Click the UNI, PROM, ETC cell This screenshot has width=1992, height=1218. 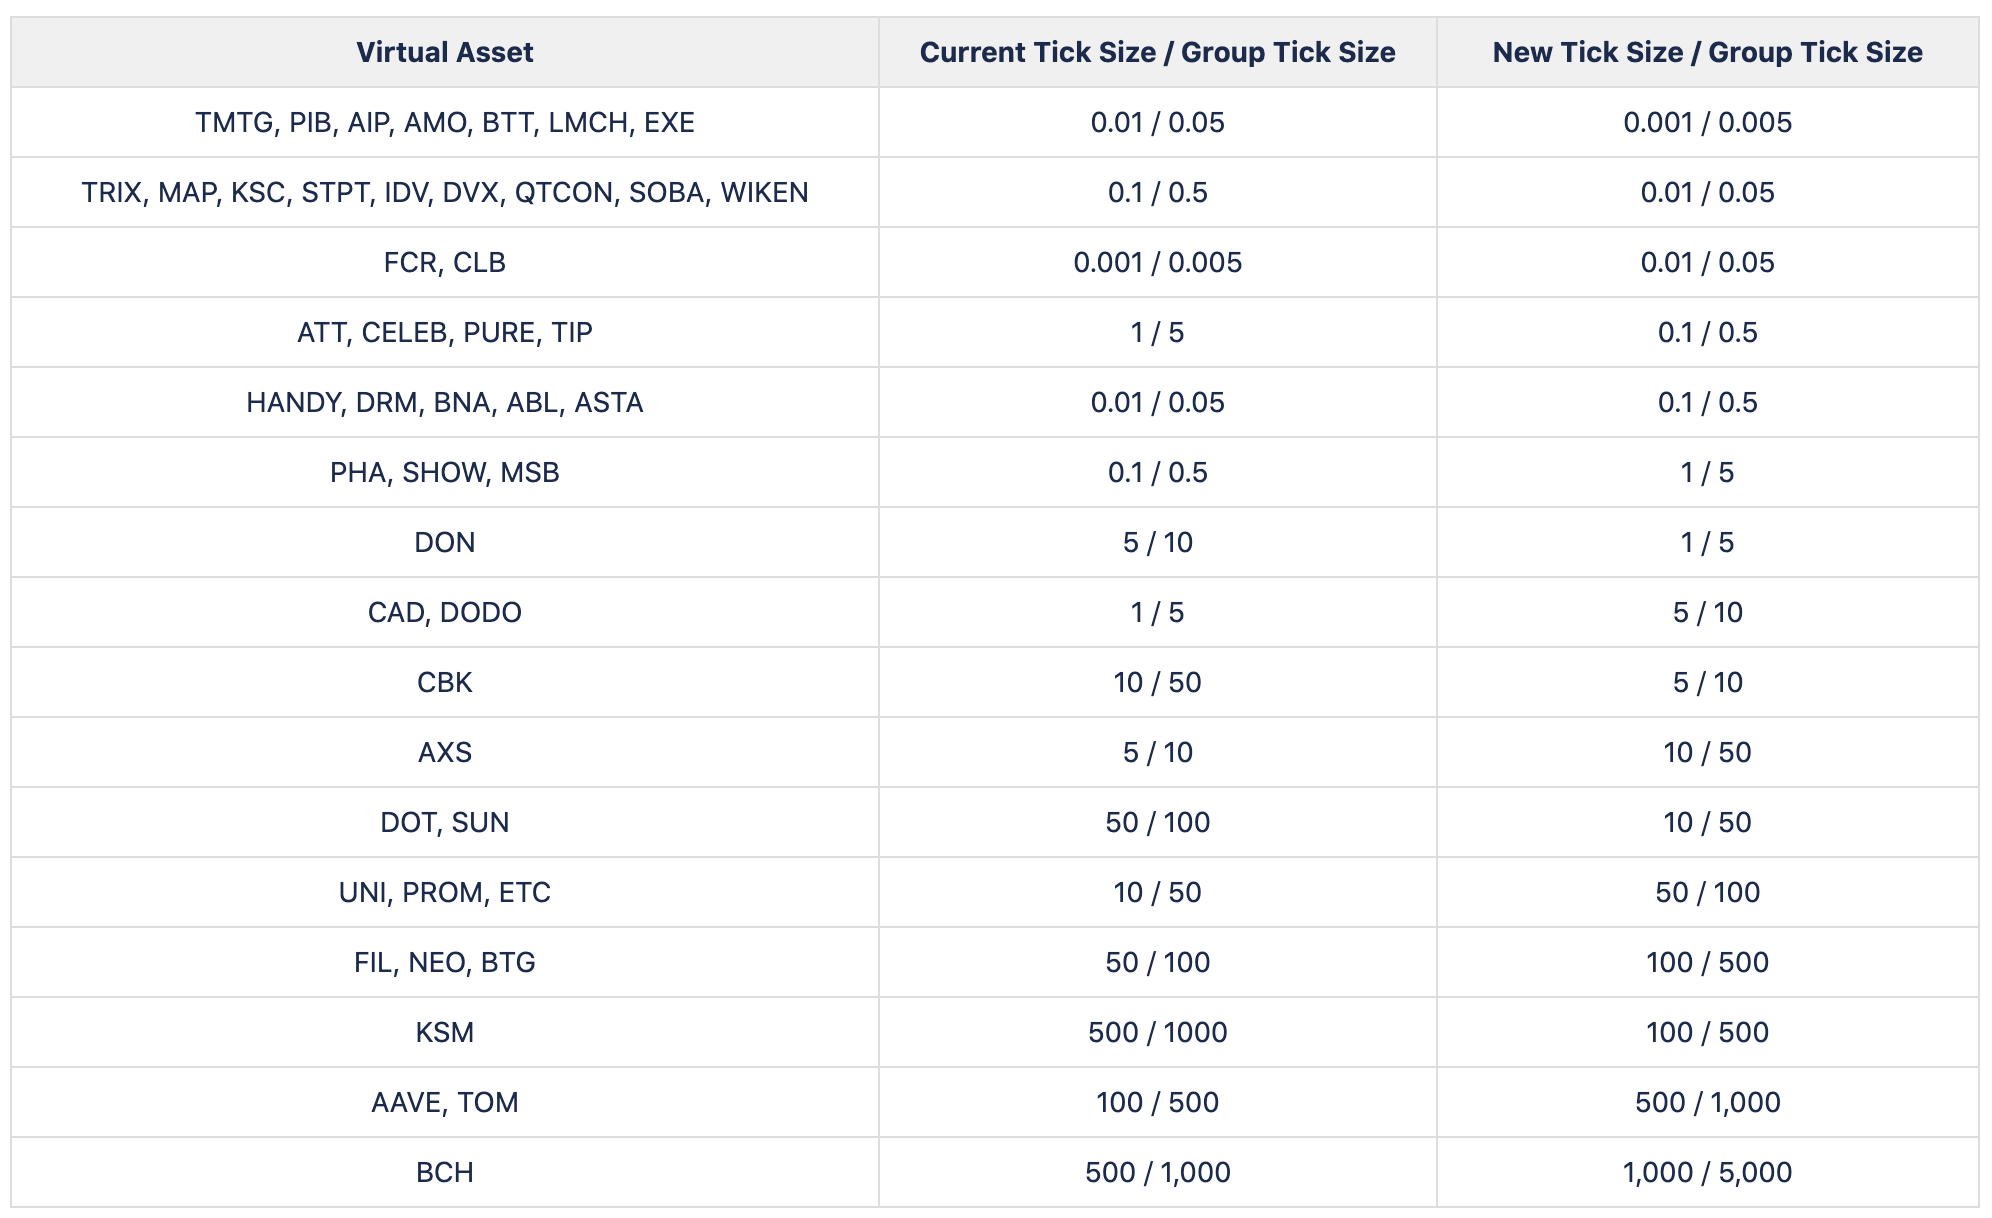(x=444, y=892)
